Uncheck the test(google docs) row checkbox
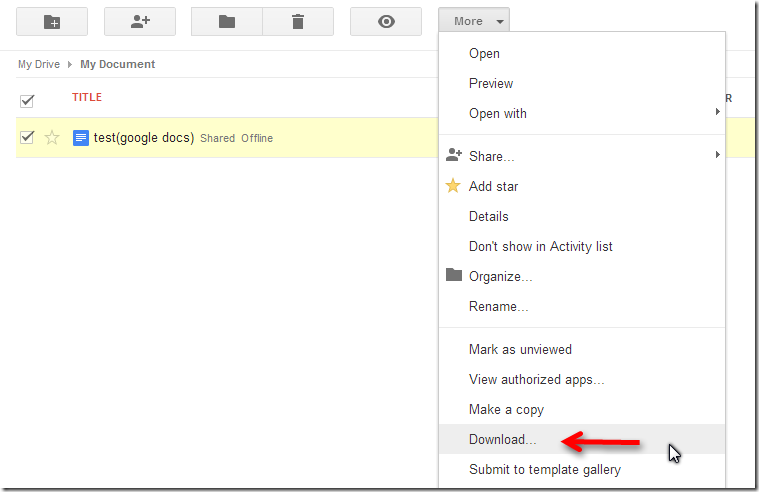 click(27, 138)
